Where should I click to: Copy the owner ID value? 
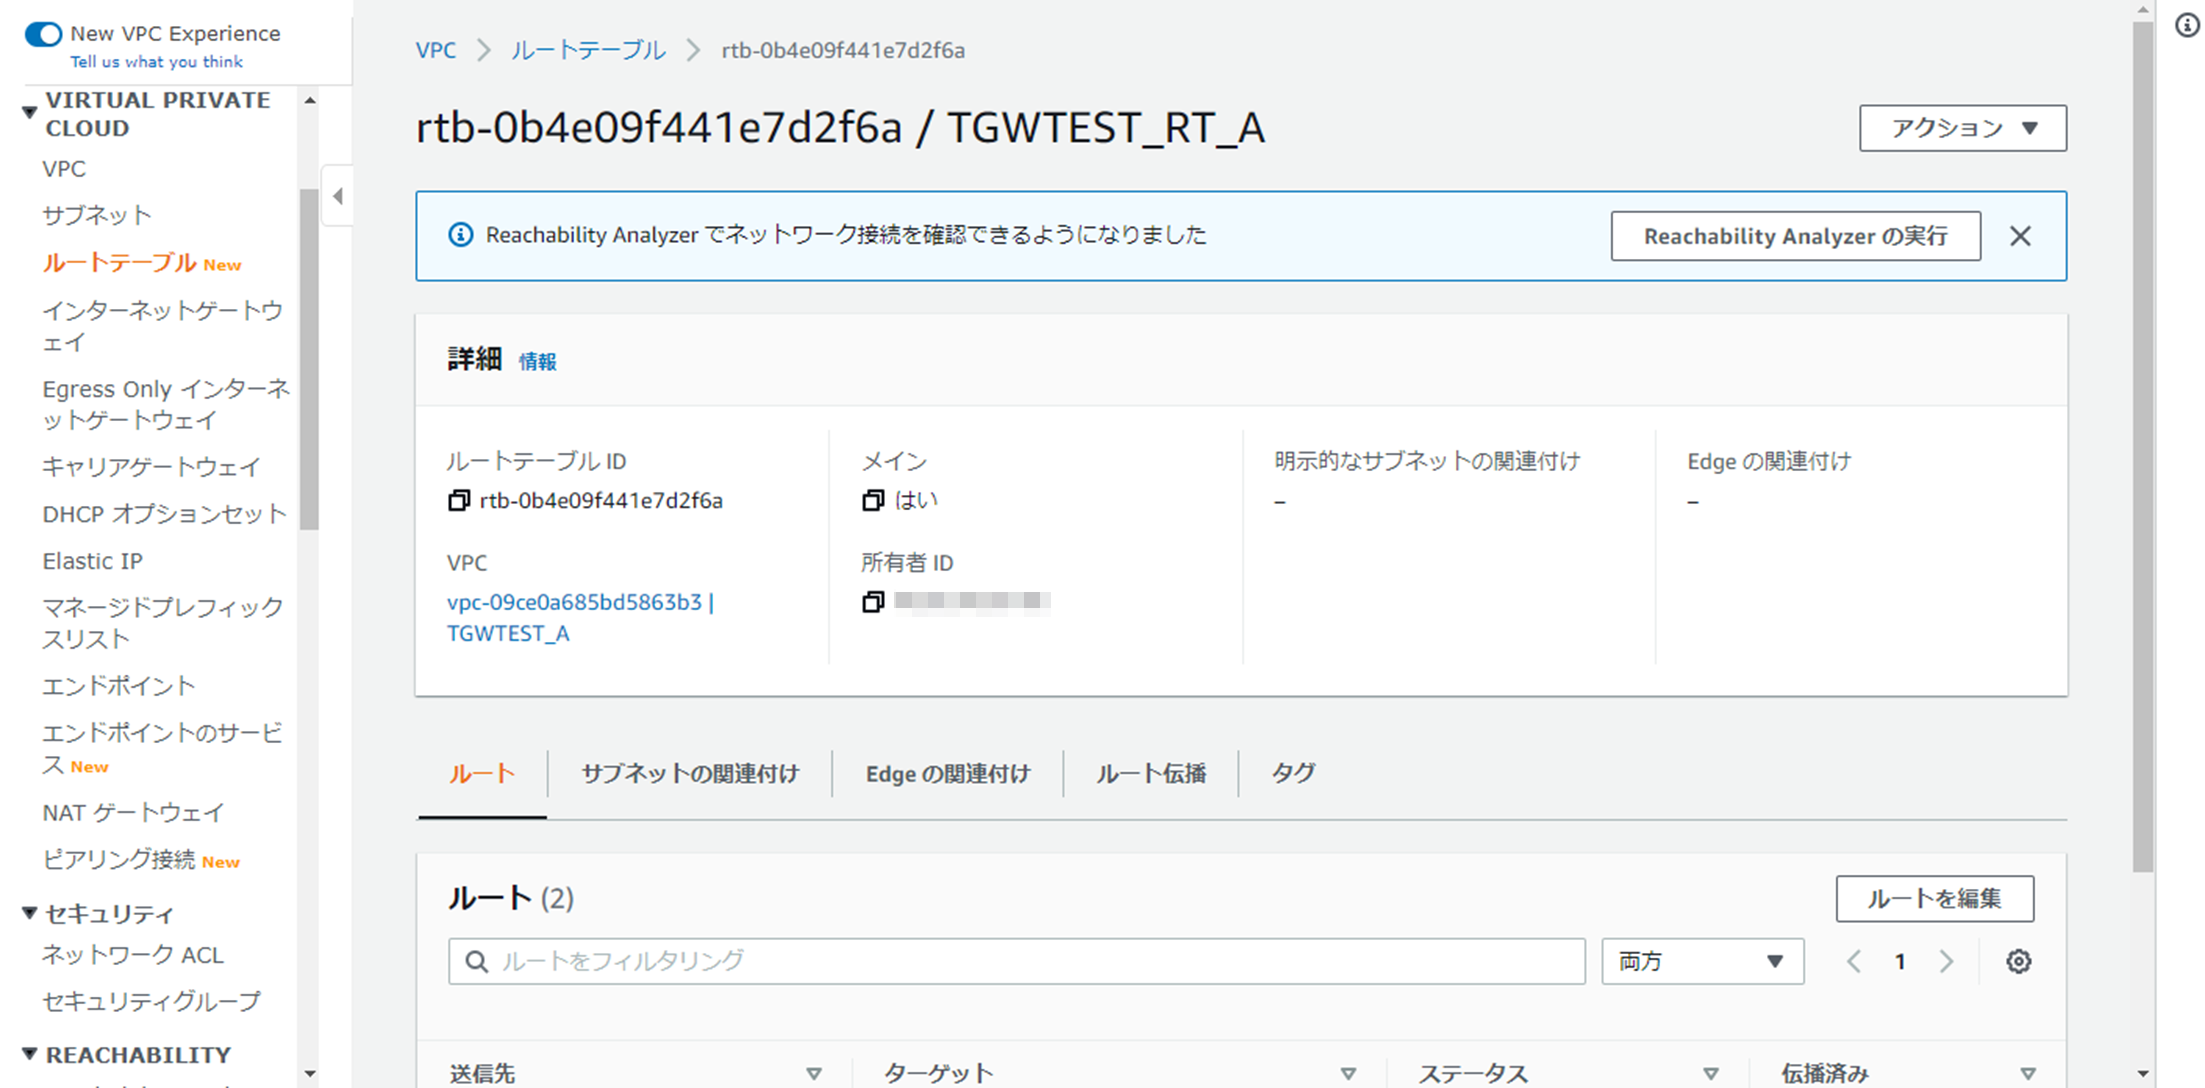[873, 602]
